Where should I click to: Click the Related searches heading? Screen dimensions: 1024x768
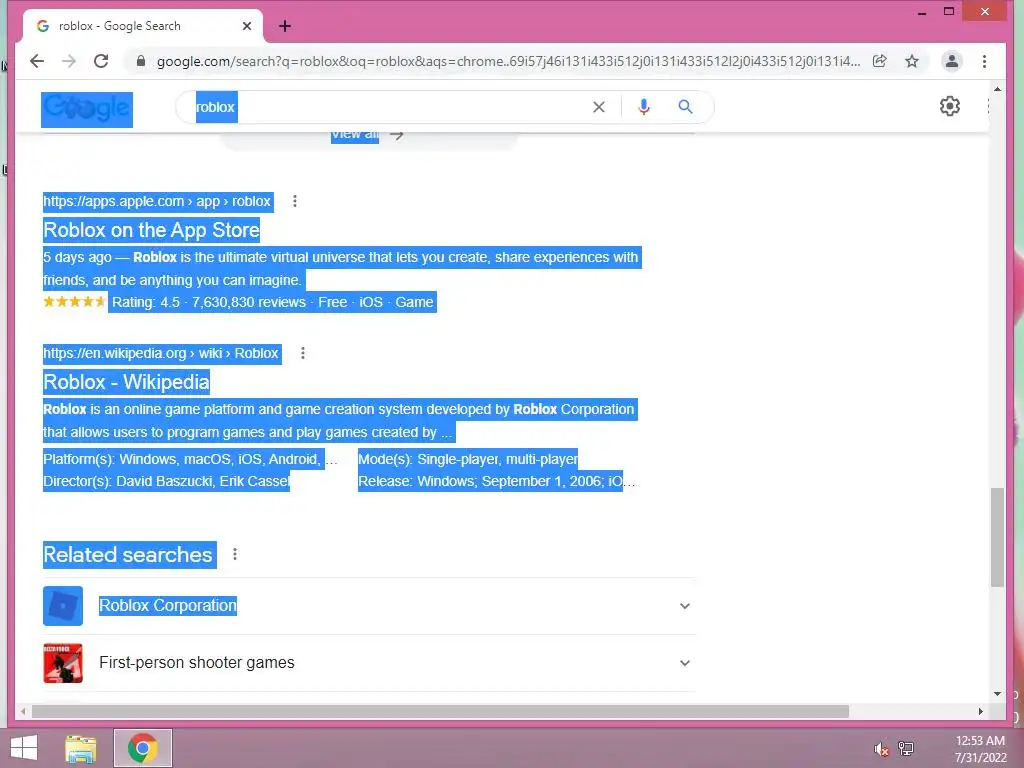128,554
